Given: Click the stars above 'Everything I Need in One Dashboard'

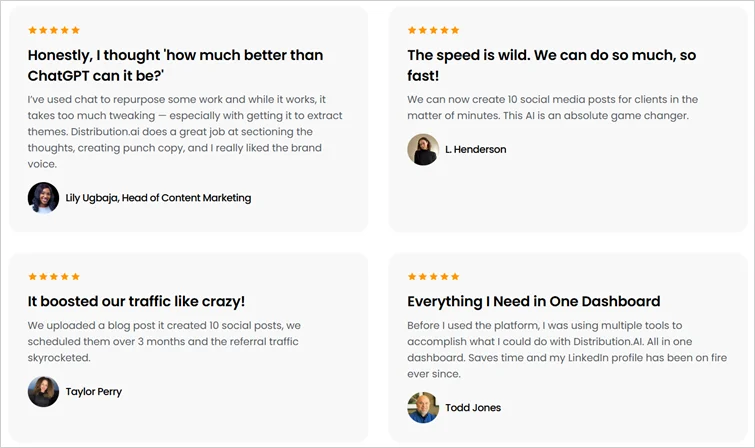Looking at the screenshot, I should pyautogui.click(x=433, y=276).
